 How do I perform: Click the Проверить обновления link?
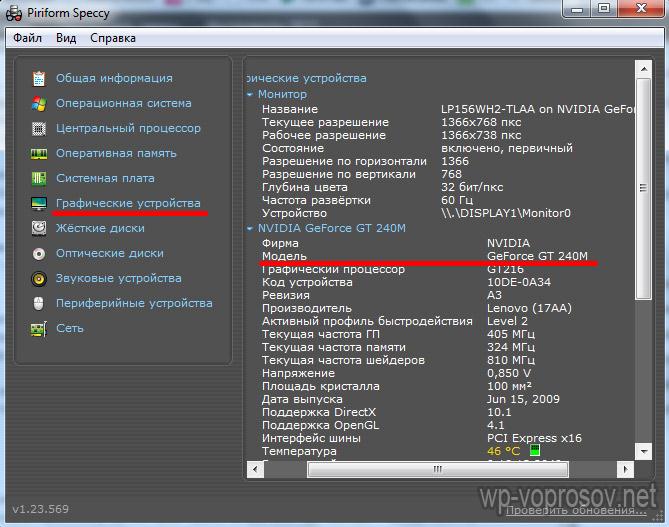point(576,510)
